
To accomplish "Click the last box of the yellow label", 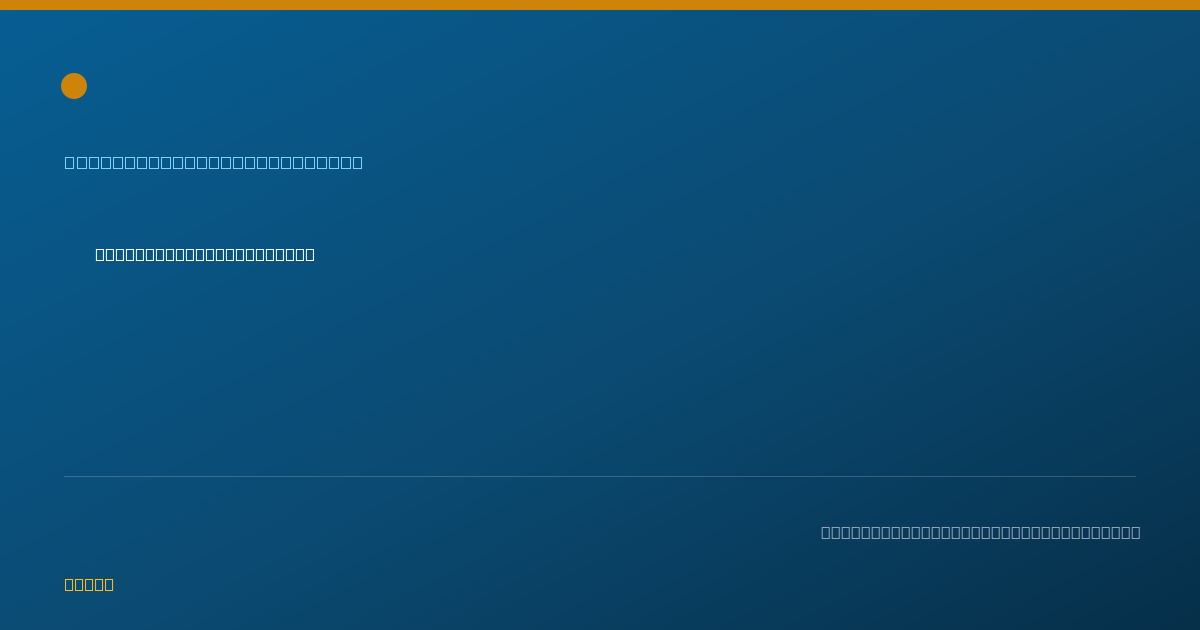I will [109, 585].
